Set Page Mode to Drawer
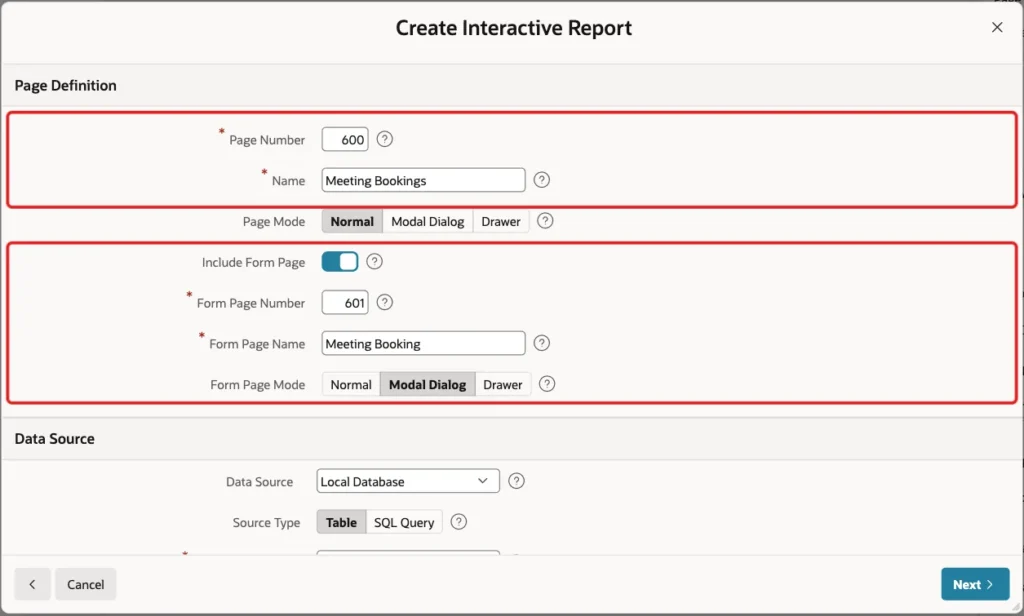 501,221
